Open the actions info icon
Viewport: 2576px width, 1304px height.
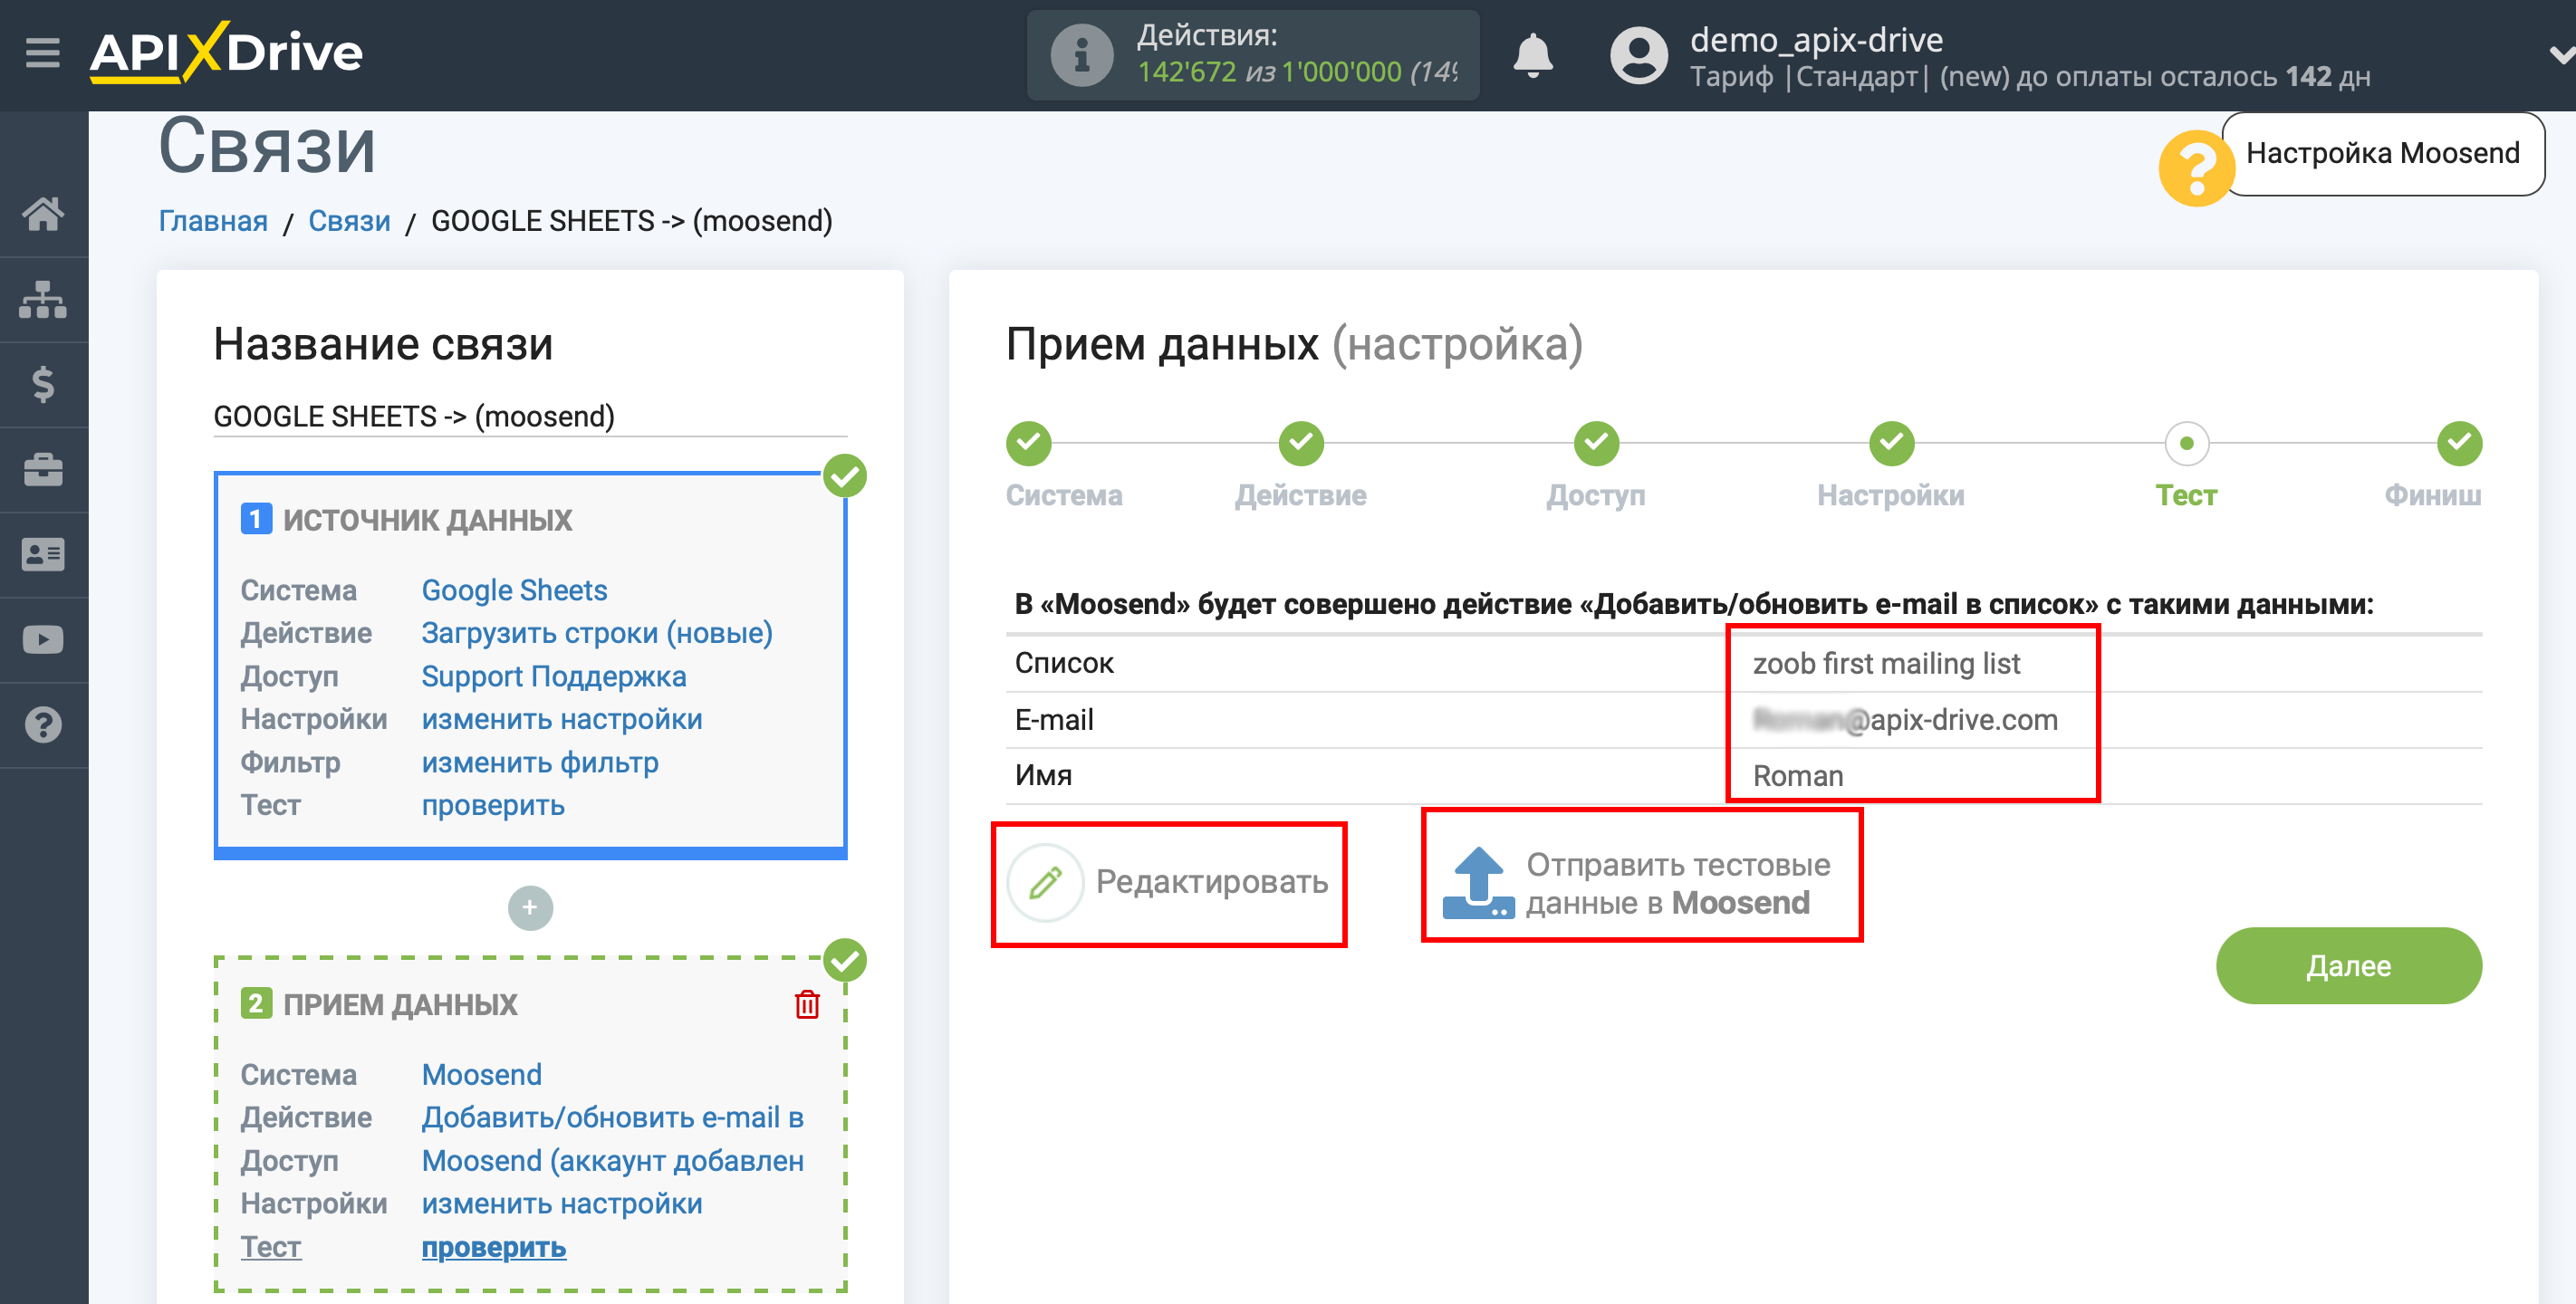click(x=1081, y=55)
